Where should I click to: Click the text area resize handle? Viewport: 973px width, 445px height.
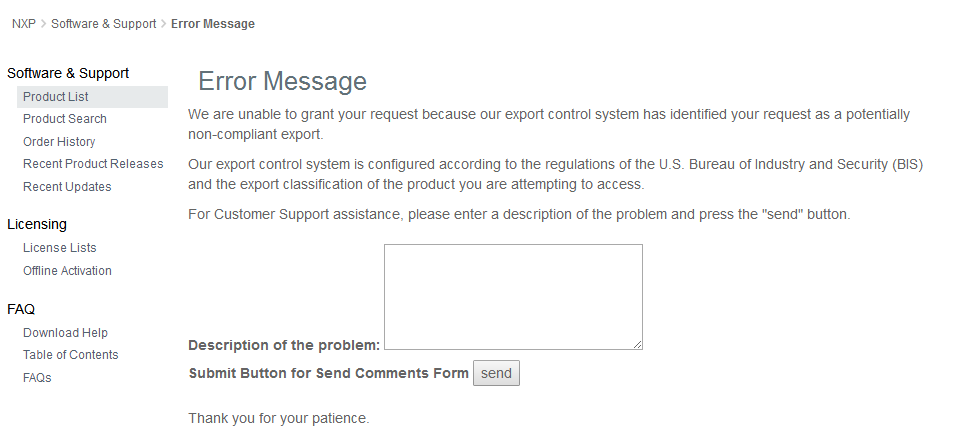[637, 344]
